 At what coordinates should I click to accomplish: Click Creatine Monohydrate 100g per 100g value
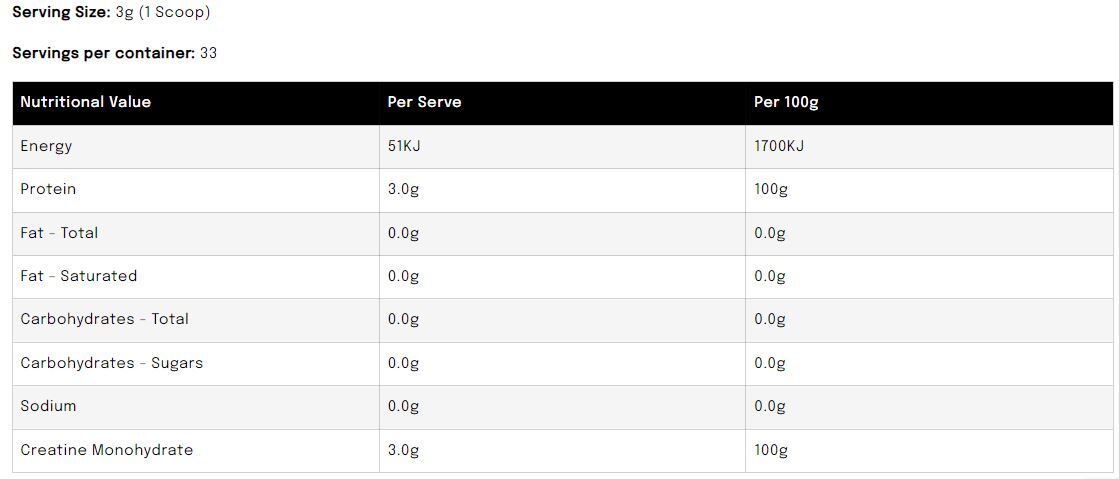pos(771,451)
